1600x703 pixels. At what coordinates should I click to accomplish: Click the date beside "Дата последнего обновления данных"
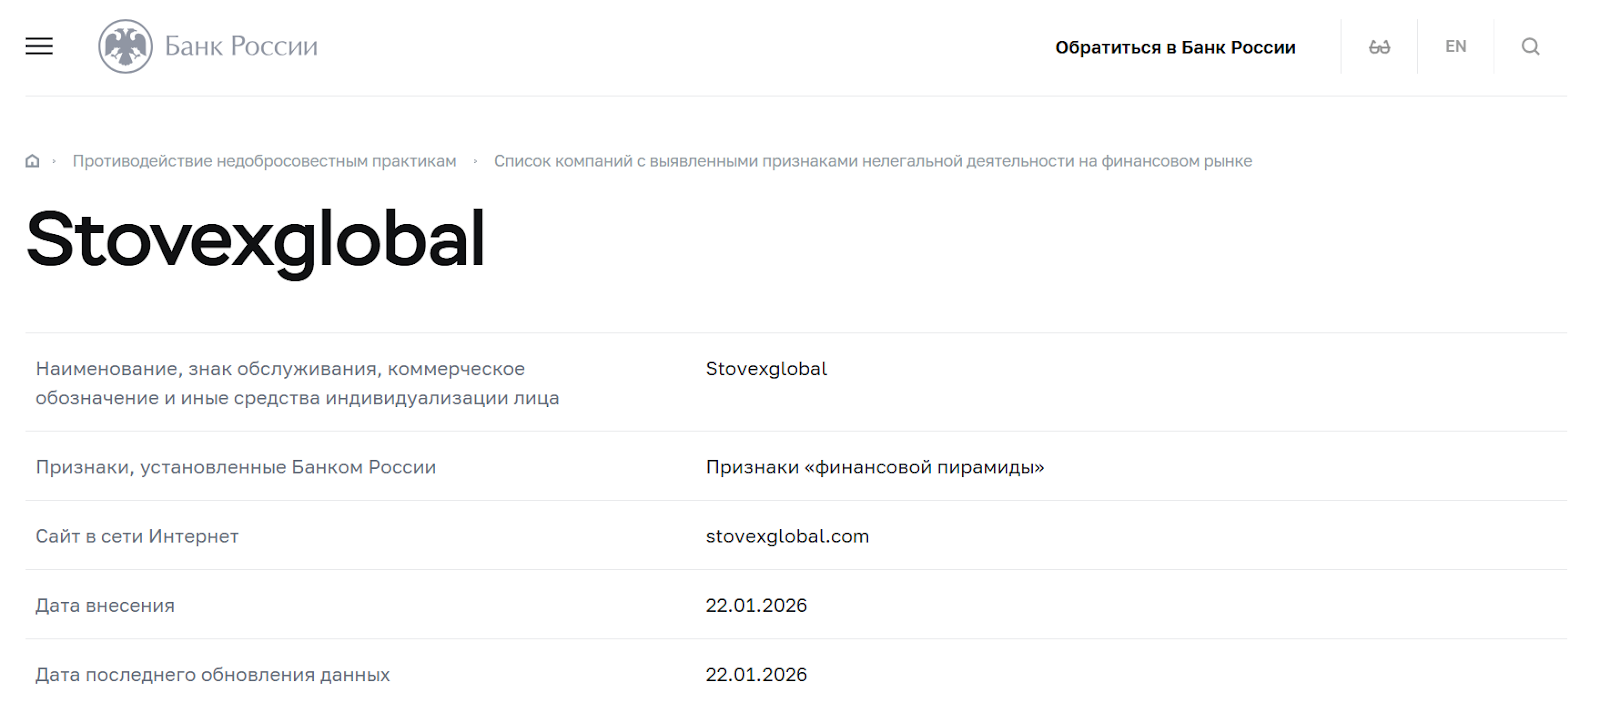point(756,674)
